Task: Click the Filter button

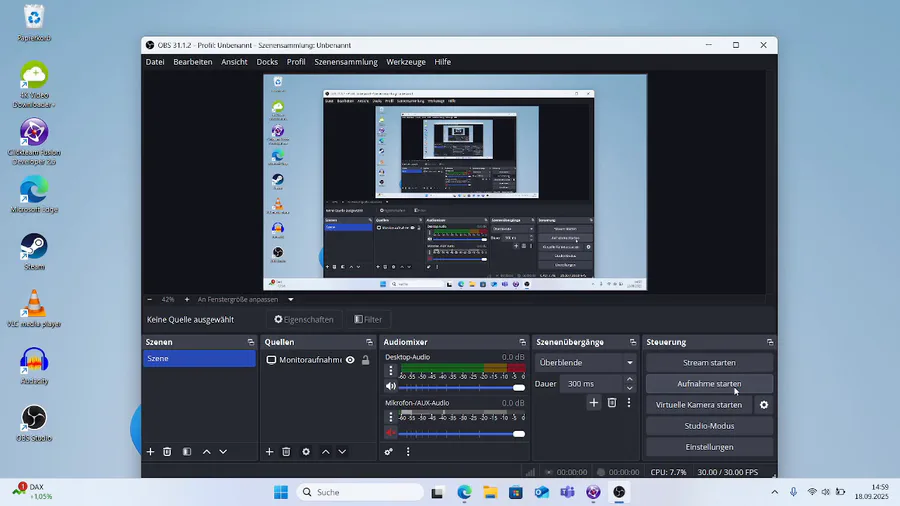Action: point(368,320)
